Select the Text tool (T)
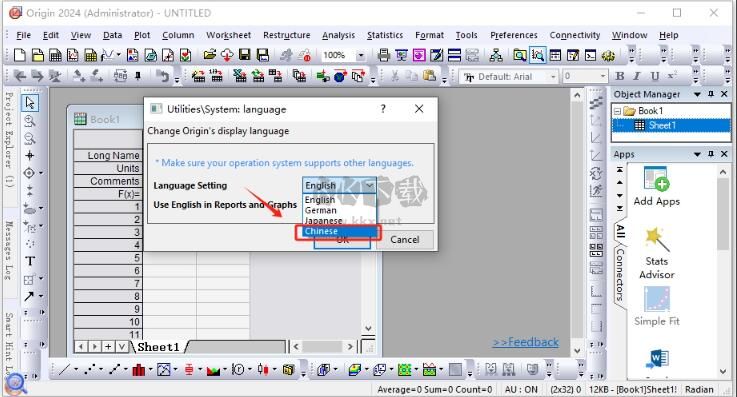 coord(30,261)
